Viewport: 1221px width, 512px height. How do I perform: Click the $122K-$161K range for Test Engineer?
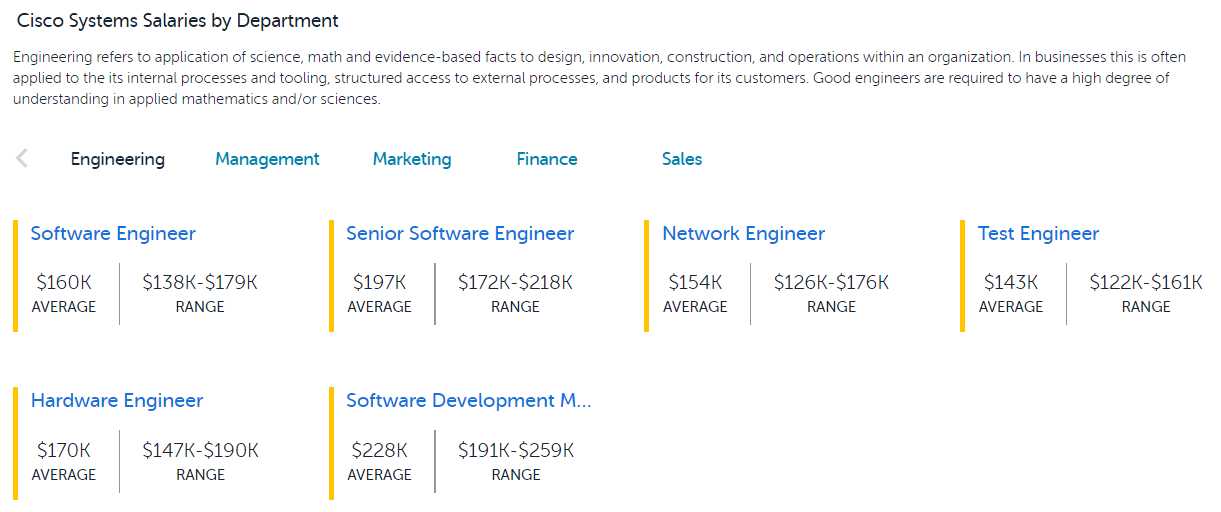click(1146, 283)
